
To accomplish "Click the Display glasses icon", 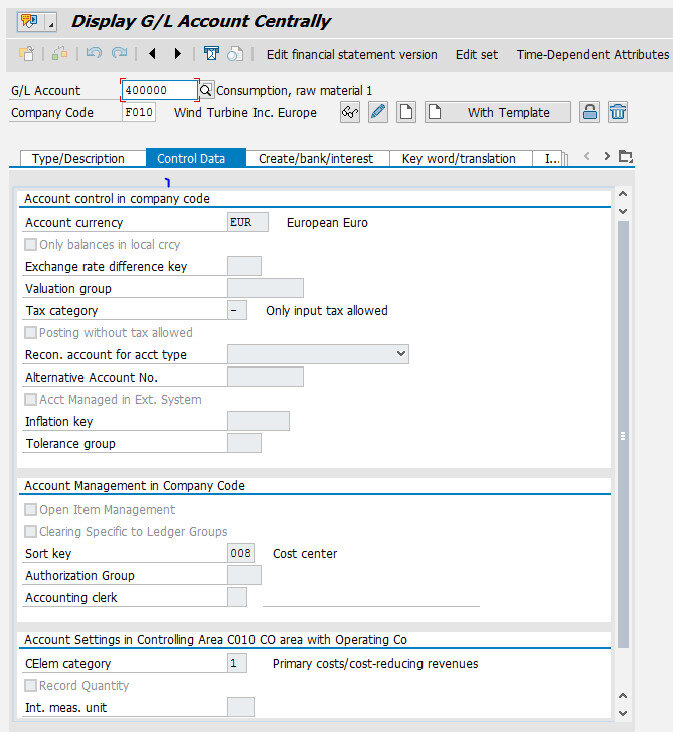I will 350,112.
